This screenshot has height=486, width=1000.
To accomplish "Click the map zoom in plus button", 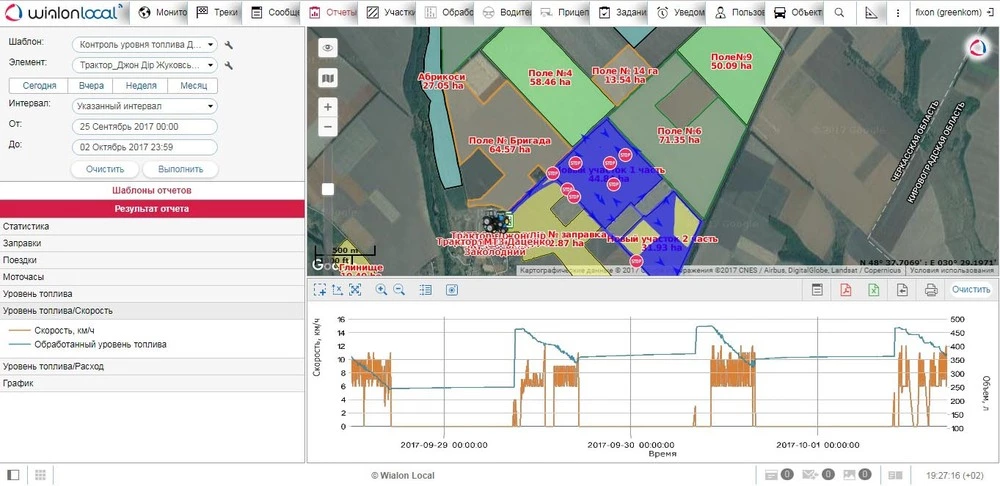I will click(328, 106).
